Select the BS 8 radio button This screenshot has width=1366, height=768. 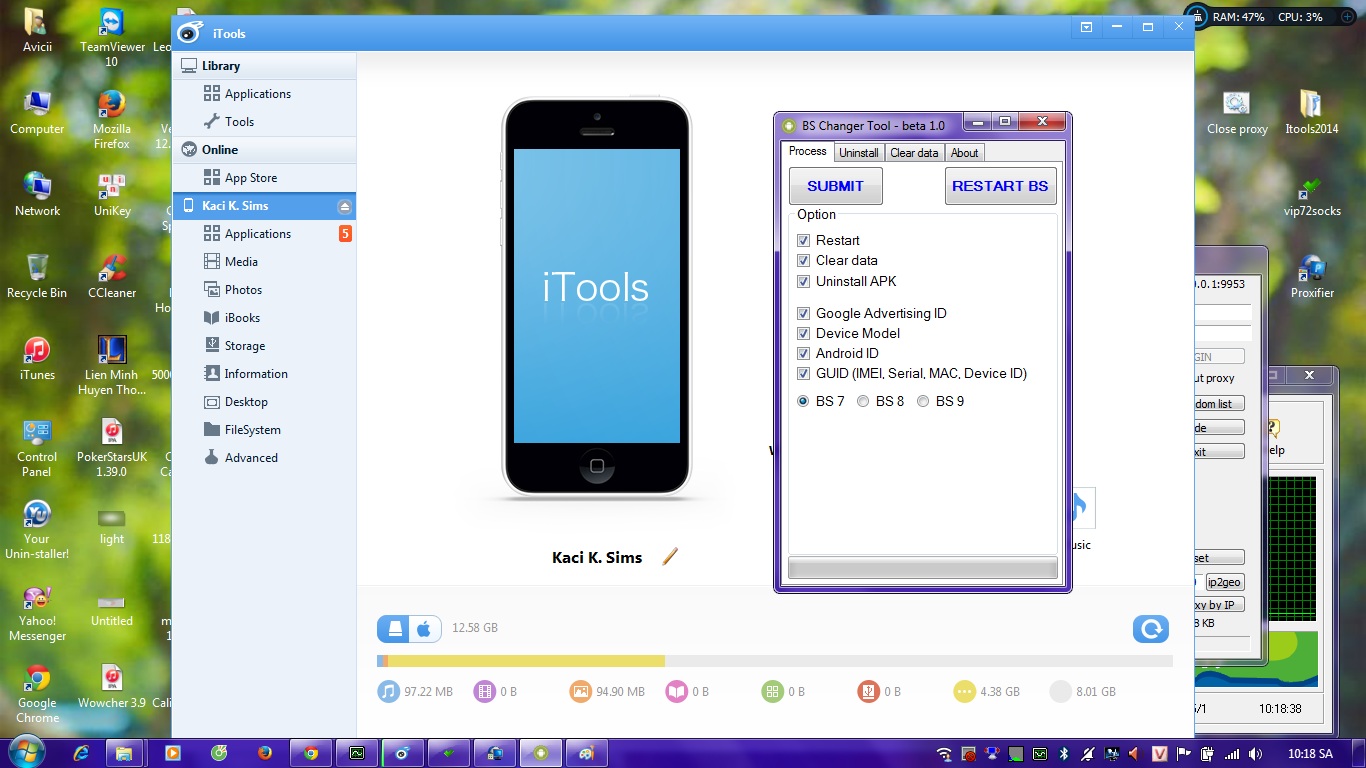coord(863,402)
